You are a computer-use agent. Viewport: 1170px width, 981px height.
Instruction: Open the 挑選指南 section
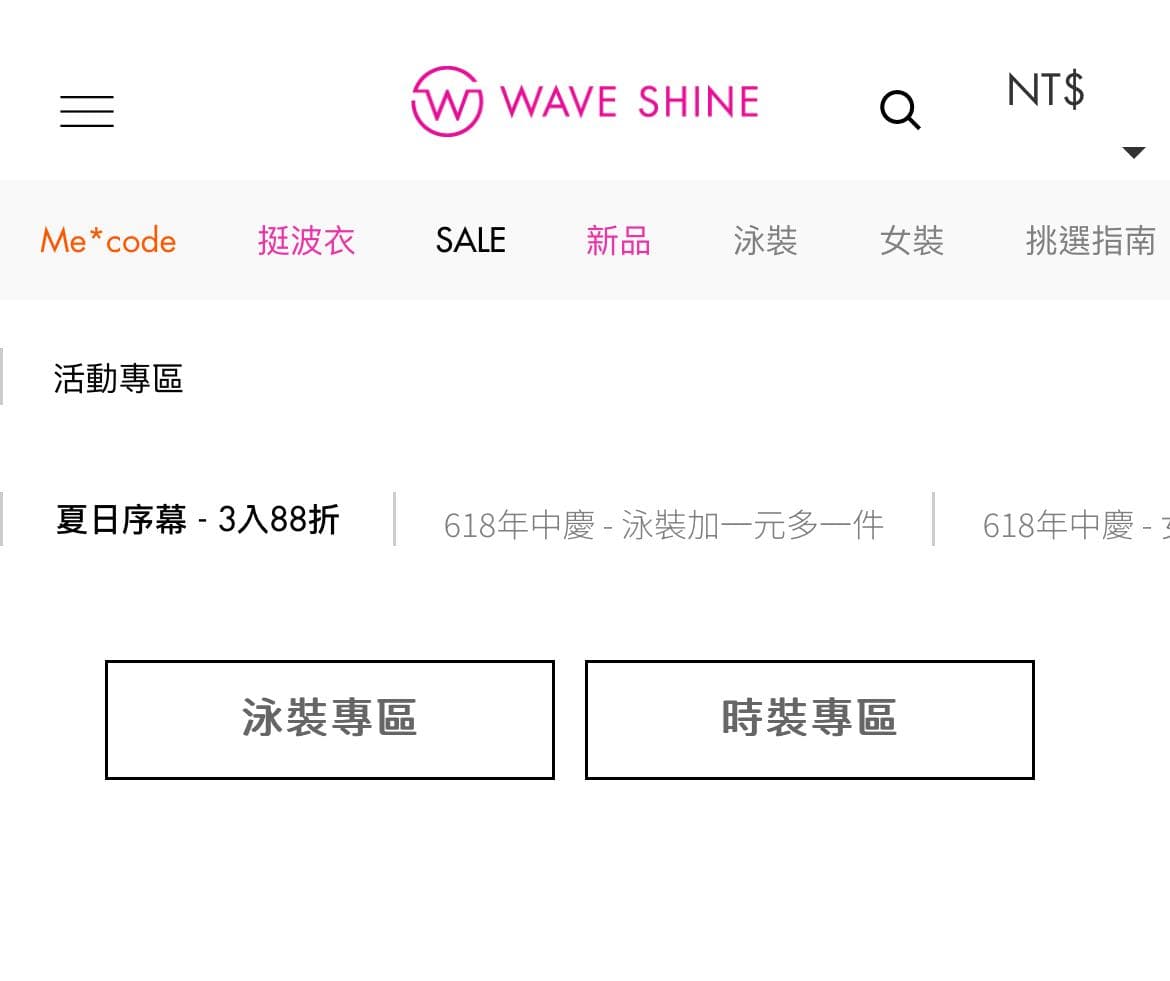pos(1091,241)
